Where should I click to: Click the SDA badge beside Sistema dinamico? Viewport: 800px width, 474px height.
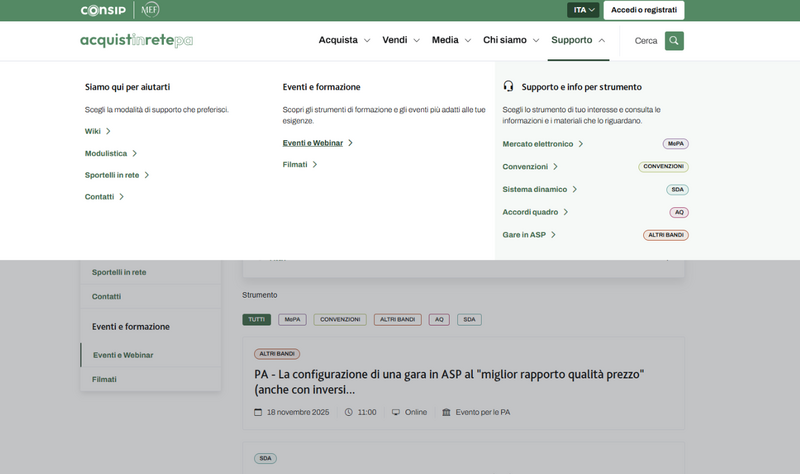click(677, 190)
